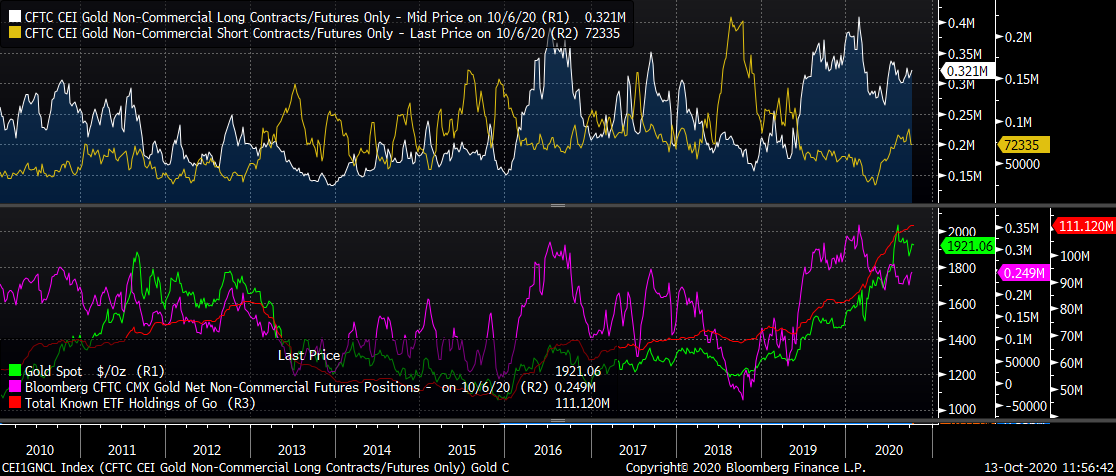Click the 13-Oct-2020 11:56:42 timestamp
The image size is (1116, 476).
(1050, 469)
